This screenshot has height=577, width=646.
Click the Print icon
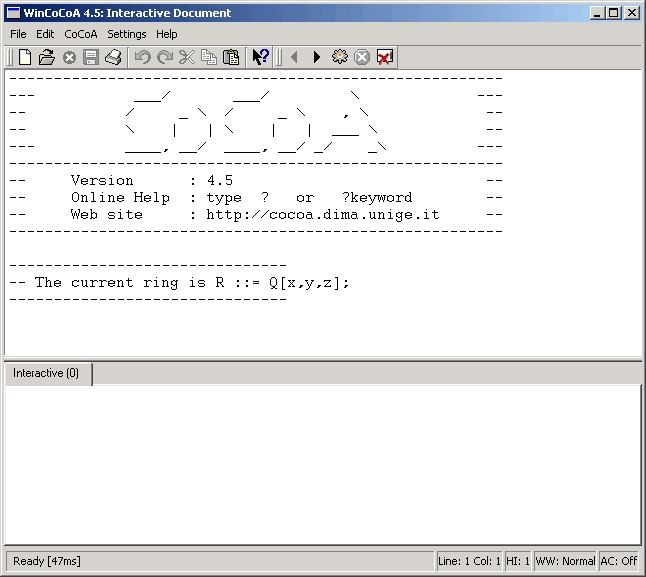pos(113,57)
